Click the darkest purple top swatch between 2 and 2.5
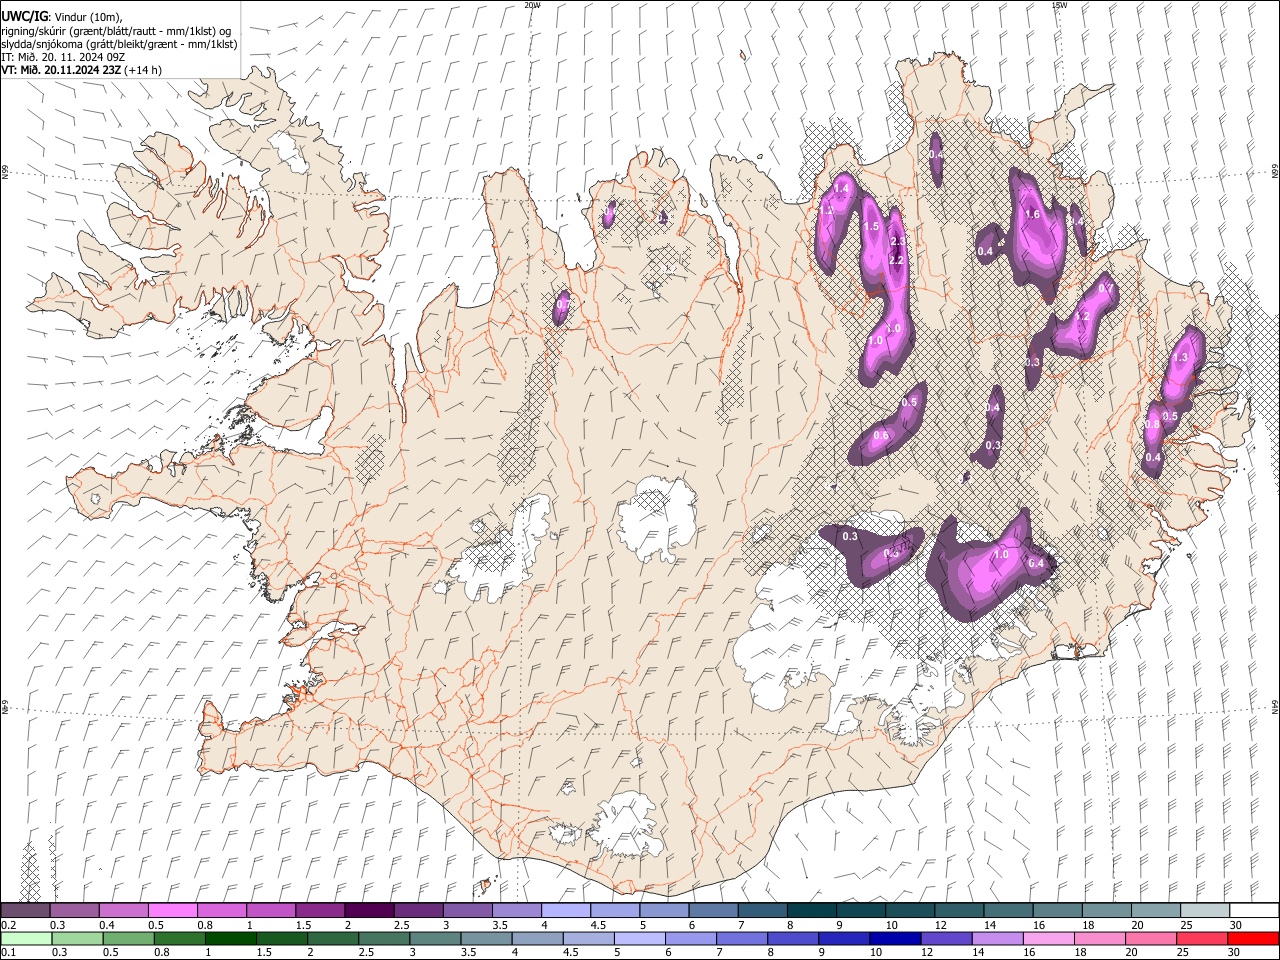Screen dimensions: 1280x960 pos(369,910)
